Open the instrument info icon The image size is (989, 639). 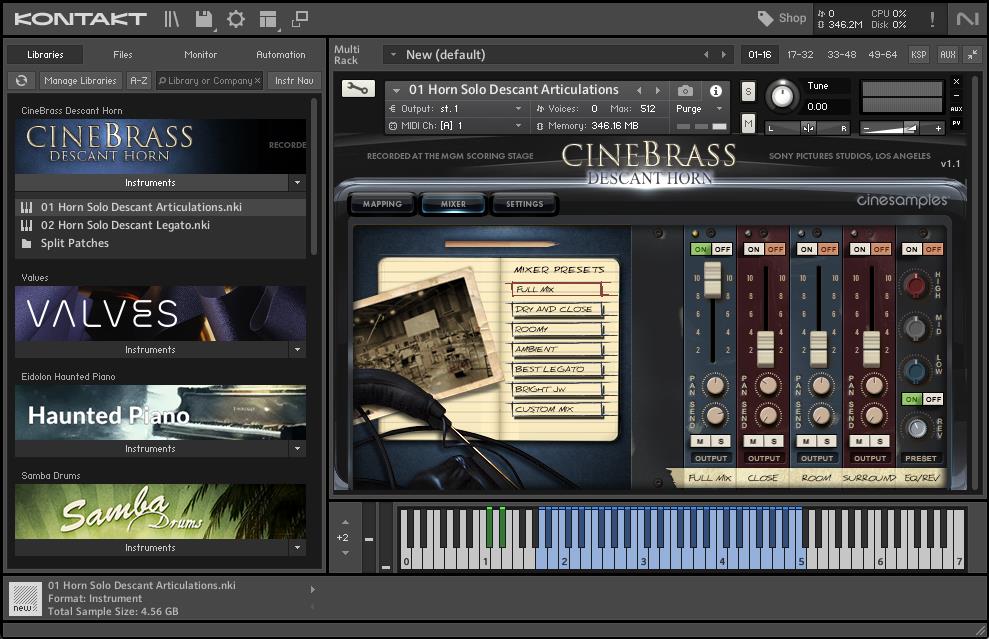point(716,91)
